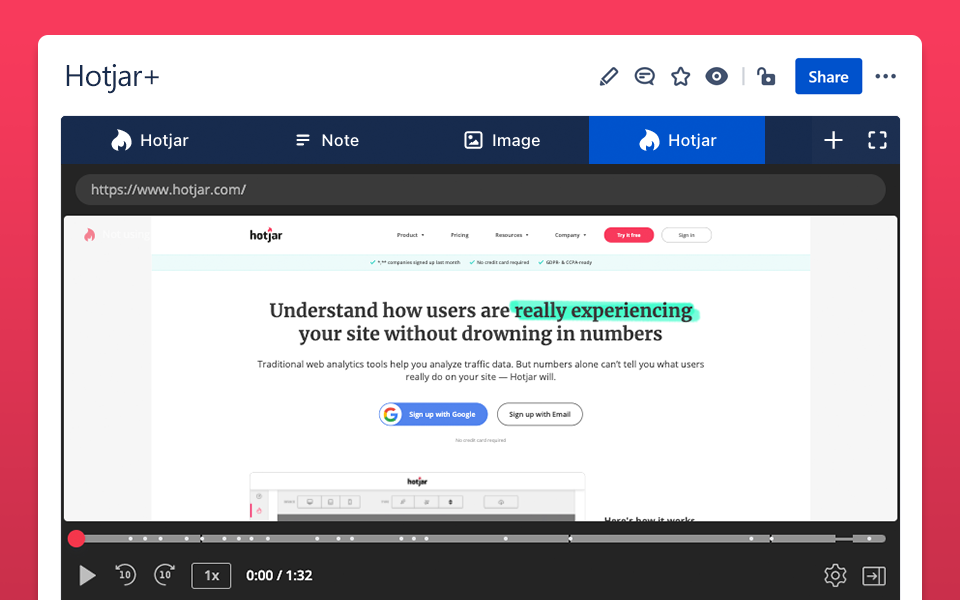This screenshot has height=600, width=960.
Task: Open recording settings gear
Action: (835, 576)
